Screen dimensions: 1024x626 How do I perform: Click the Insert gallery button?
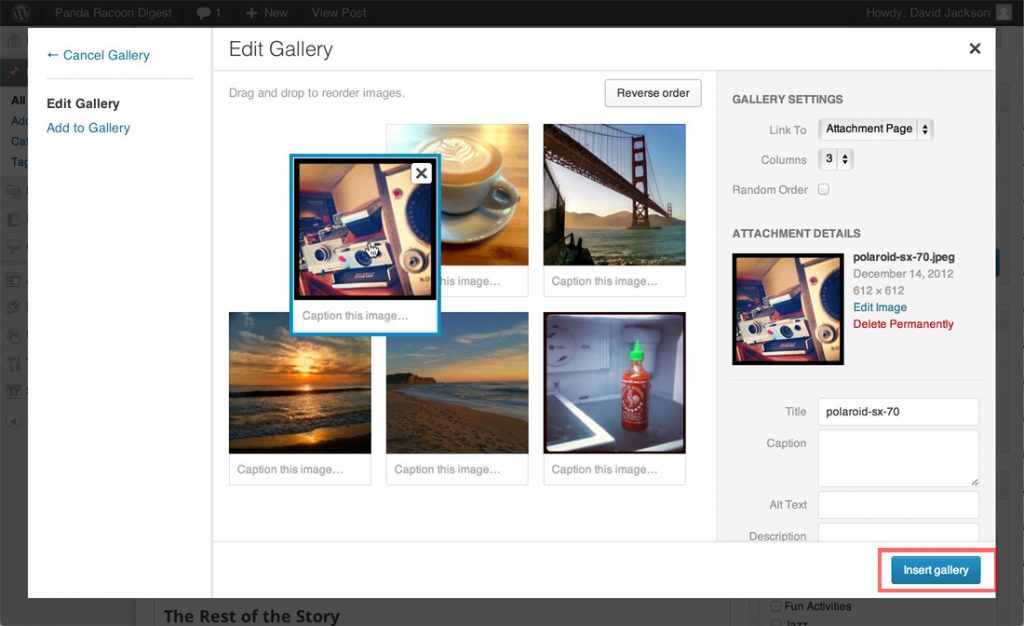pyautogui.click(x=936, y=570)
